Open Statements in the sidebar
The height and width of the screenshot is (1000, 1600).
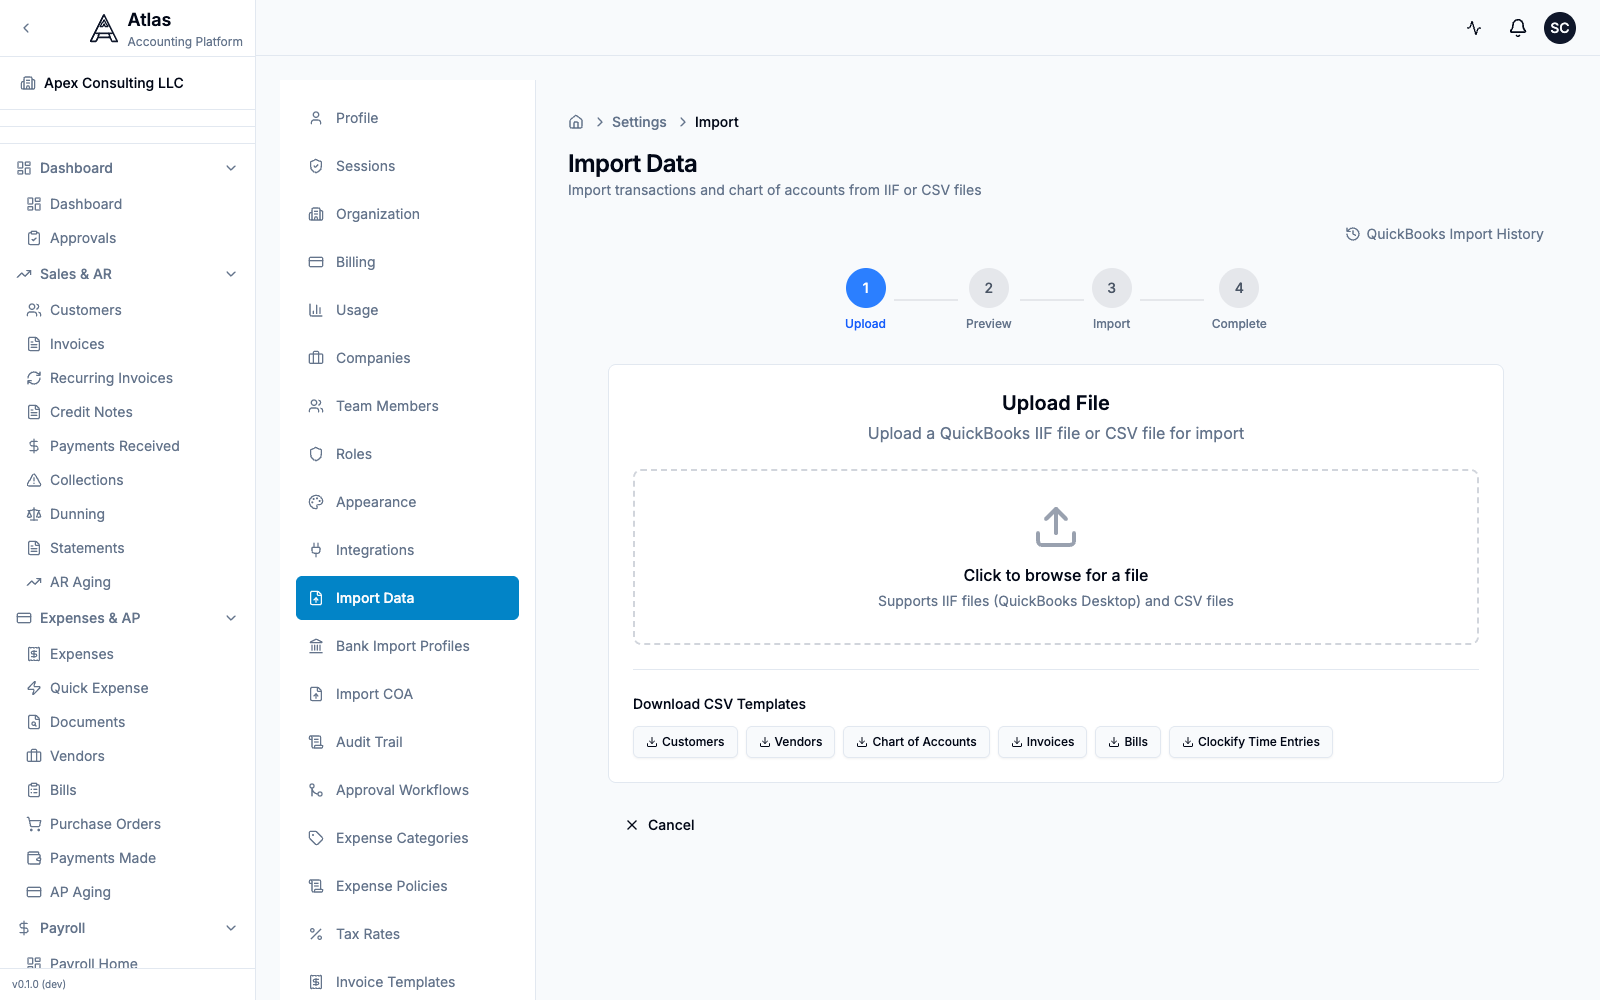tap(127, 548)
